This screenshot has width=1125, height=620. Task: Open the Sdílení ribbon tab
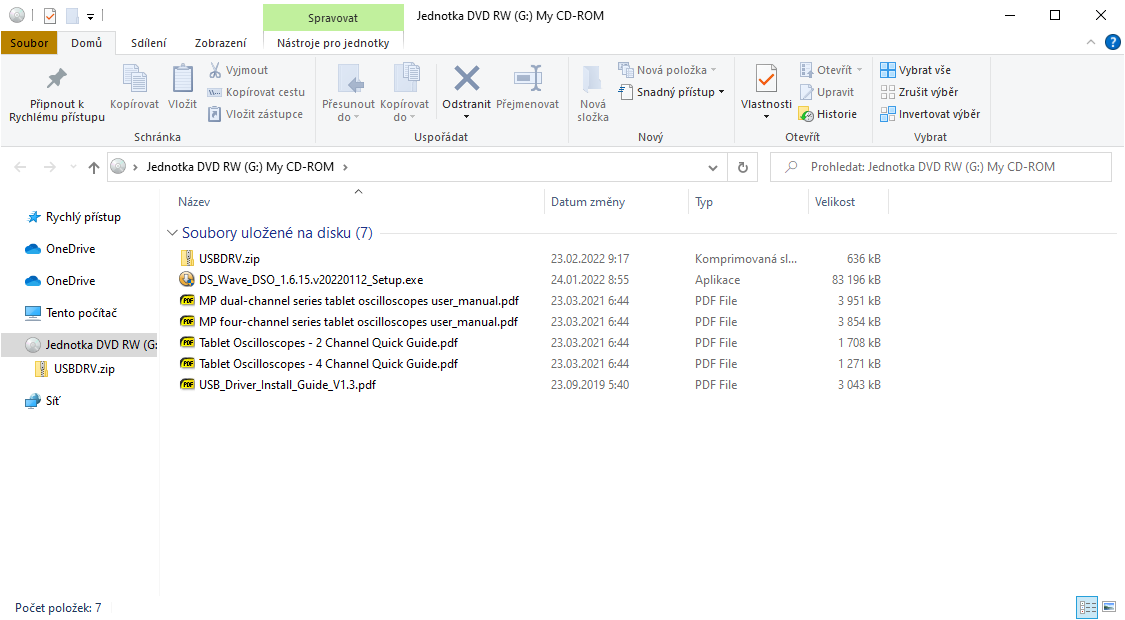148,43
